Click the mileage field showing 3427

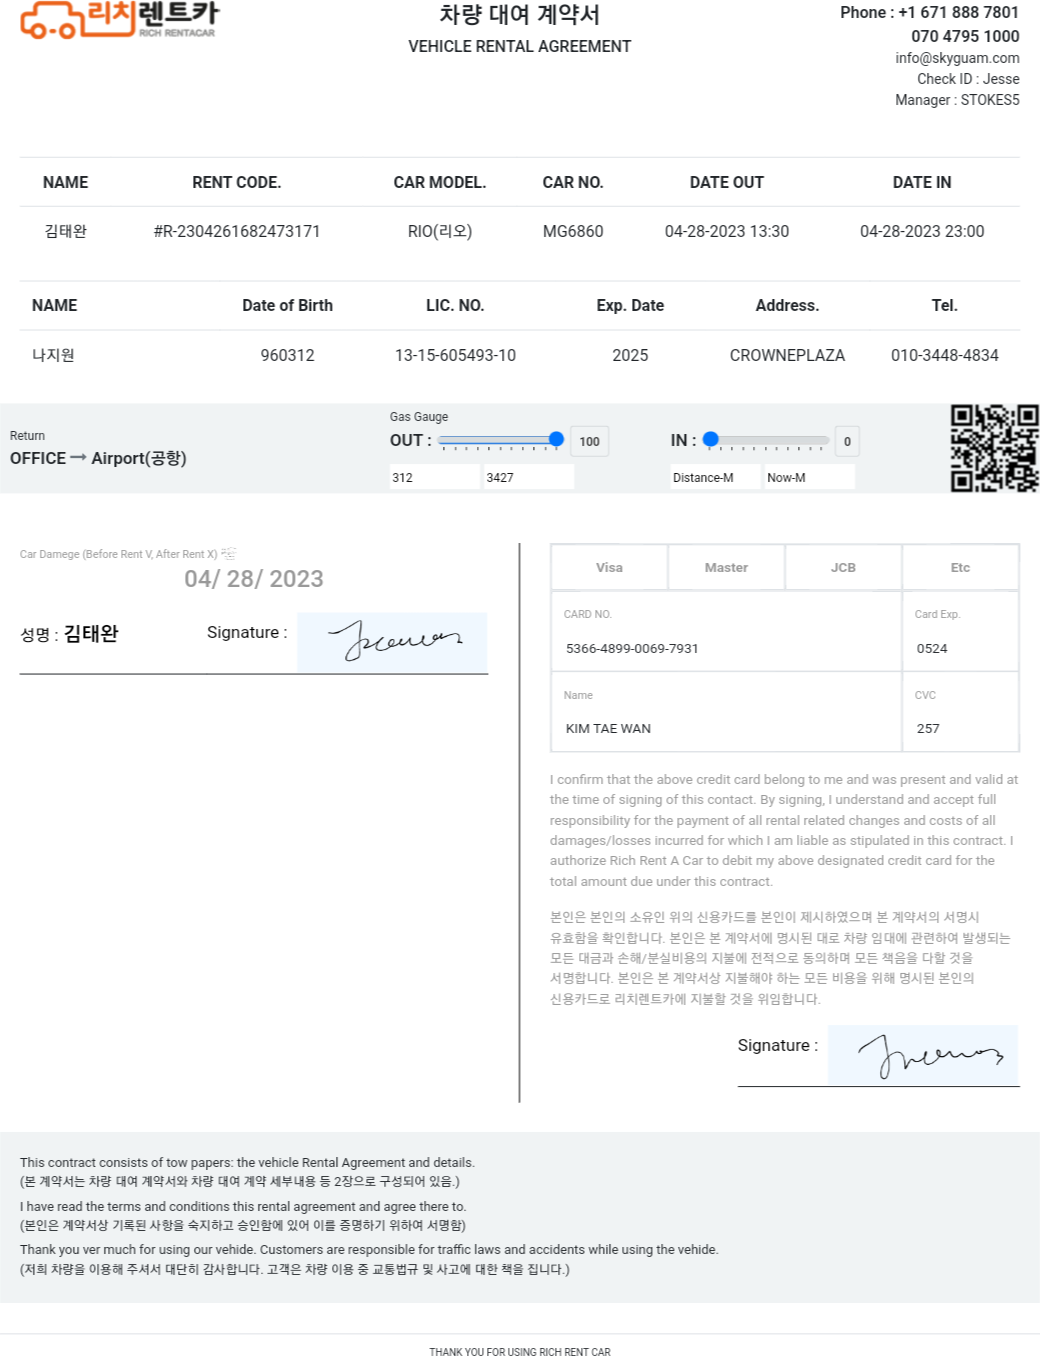[x=529, y=477]
